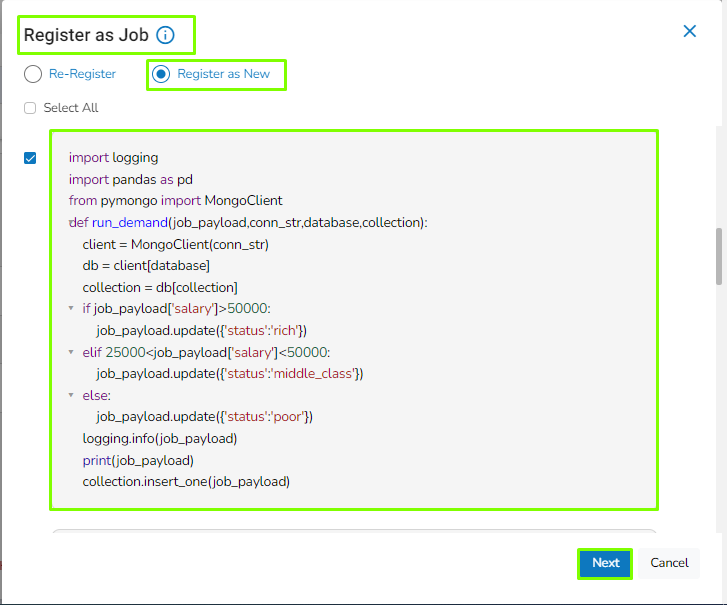
Task: Click the status 'rich' update line
Action: 202,331
